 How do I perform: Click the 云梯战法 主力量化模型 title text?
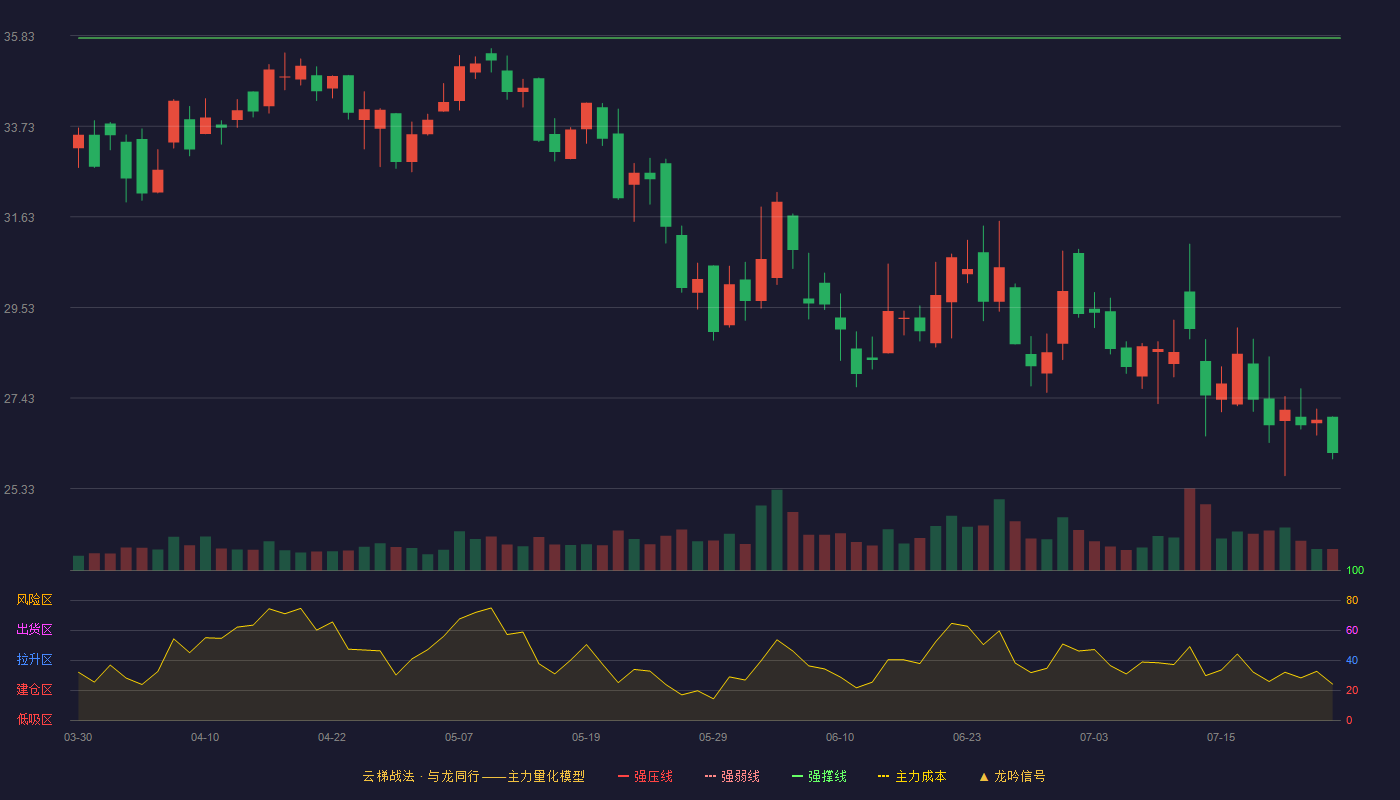[x=473, y=776]
